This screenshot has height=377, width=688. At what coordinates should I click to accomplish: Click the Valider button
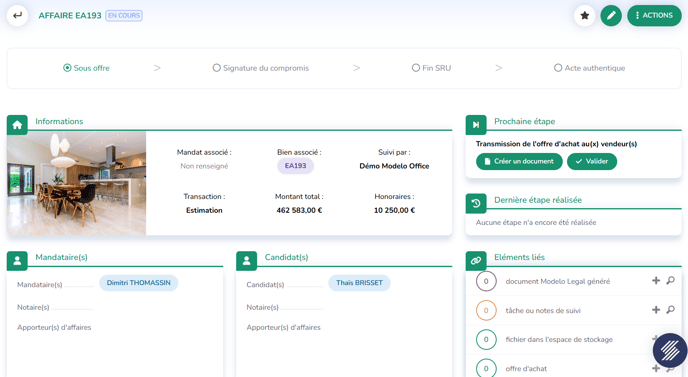(x=592, y=162)
